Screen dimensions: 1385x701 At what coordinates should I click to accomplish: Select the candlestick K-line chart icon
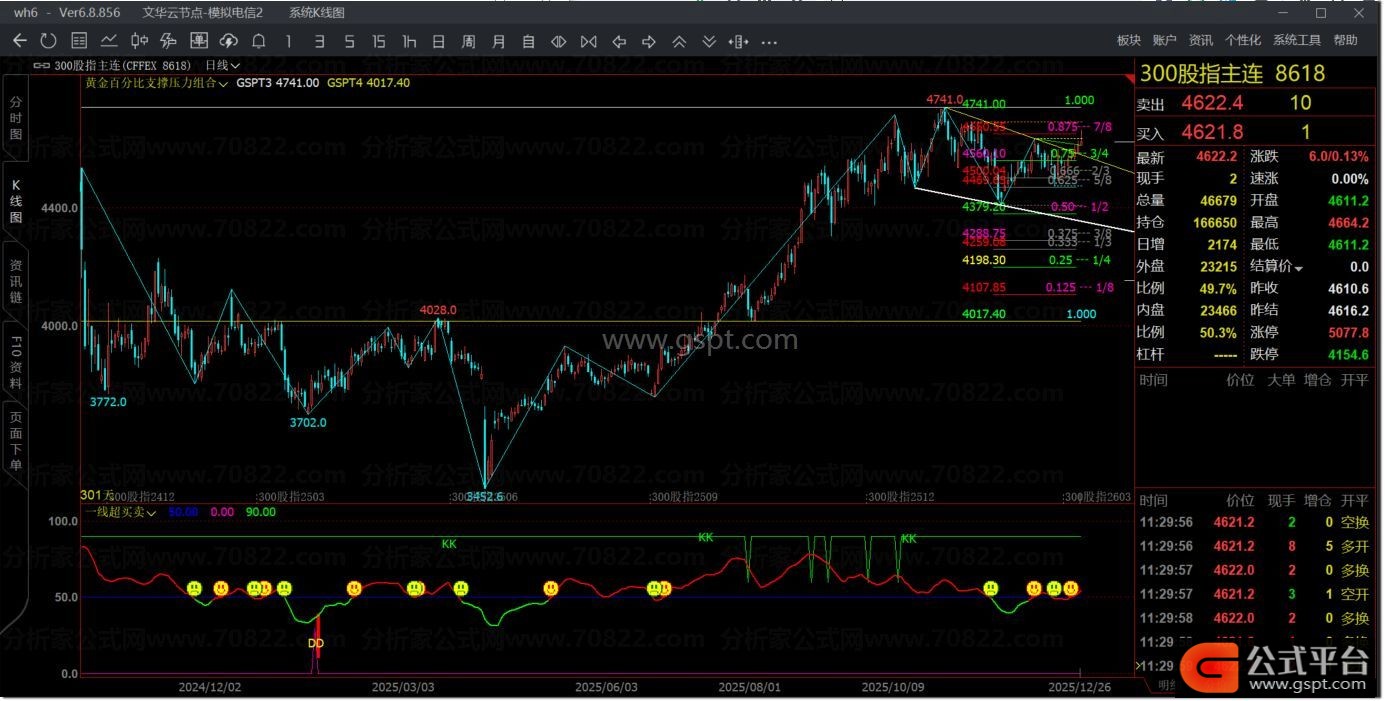[x=139, y=41]
